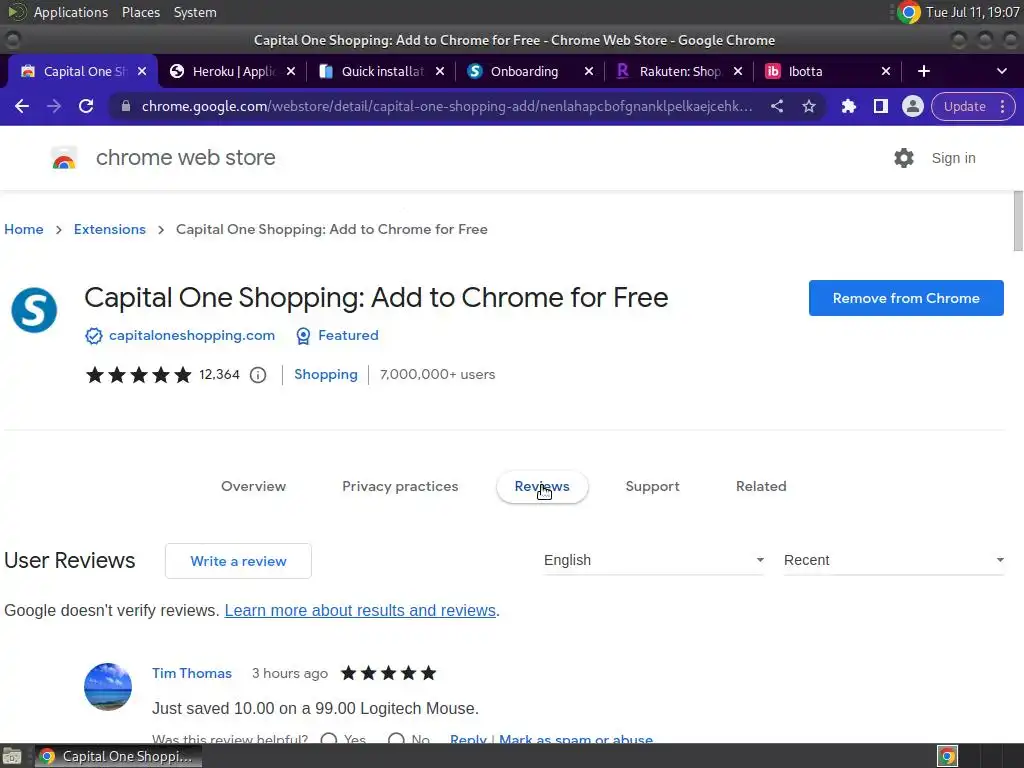
Task: Click Capital One Shoppi... taskbar window button
Action: pos(118,756)
